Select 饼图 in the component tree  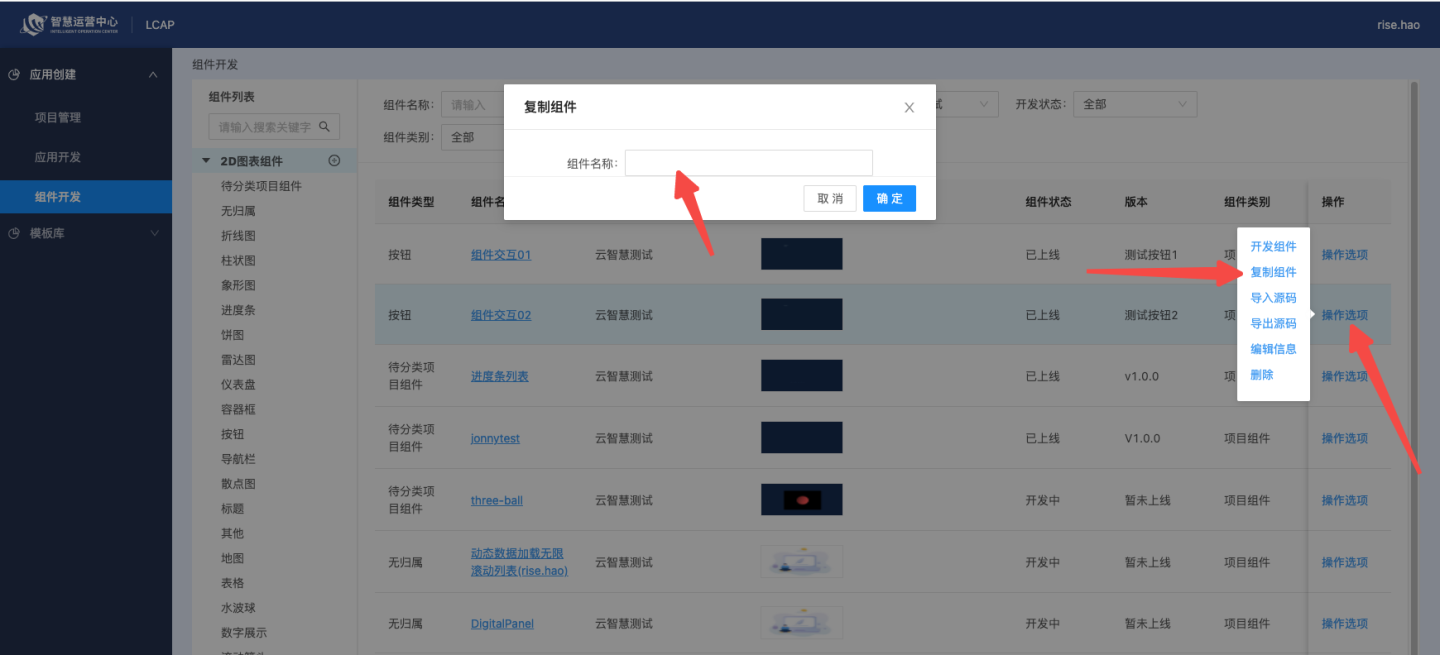232,335
